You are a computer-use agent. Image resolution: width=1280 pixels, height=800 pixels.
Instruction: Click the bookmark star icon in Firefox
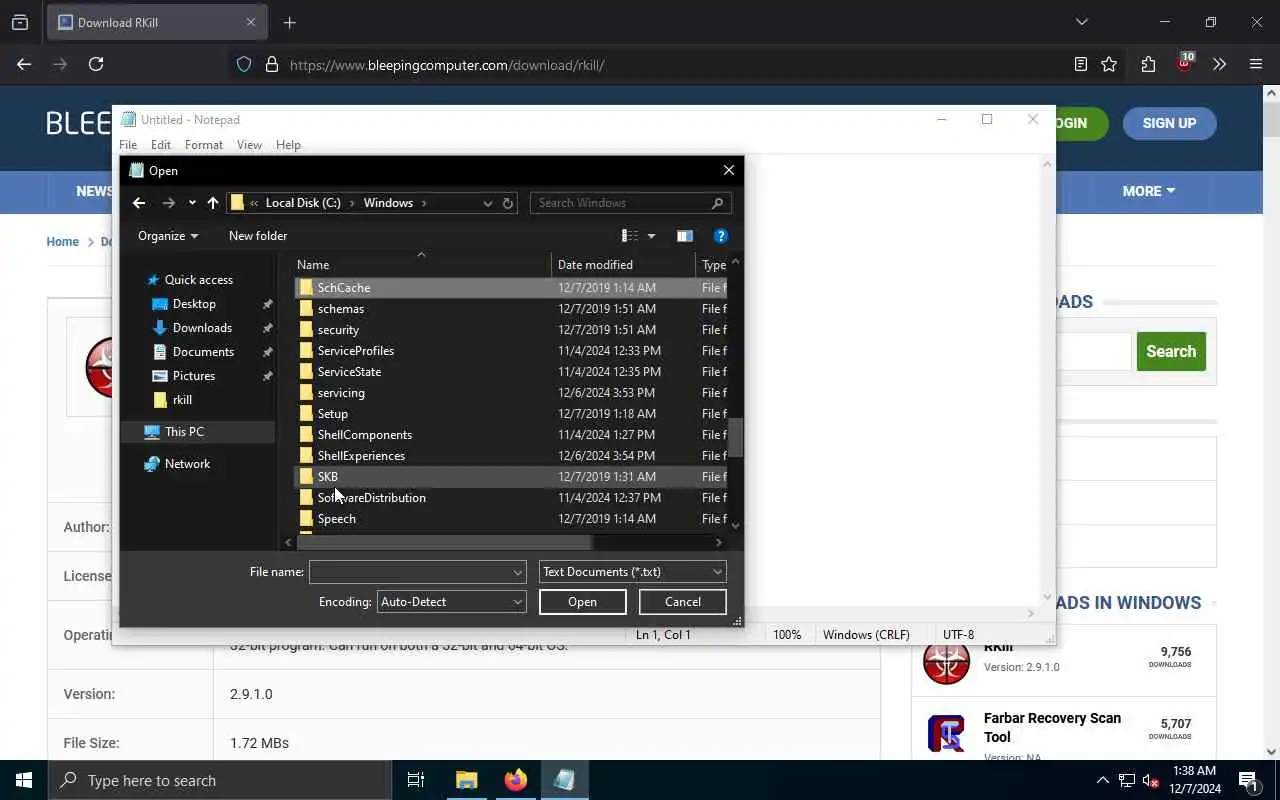1109,64
